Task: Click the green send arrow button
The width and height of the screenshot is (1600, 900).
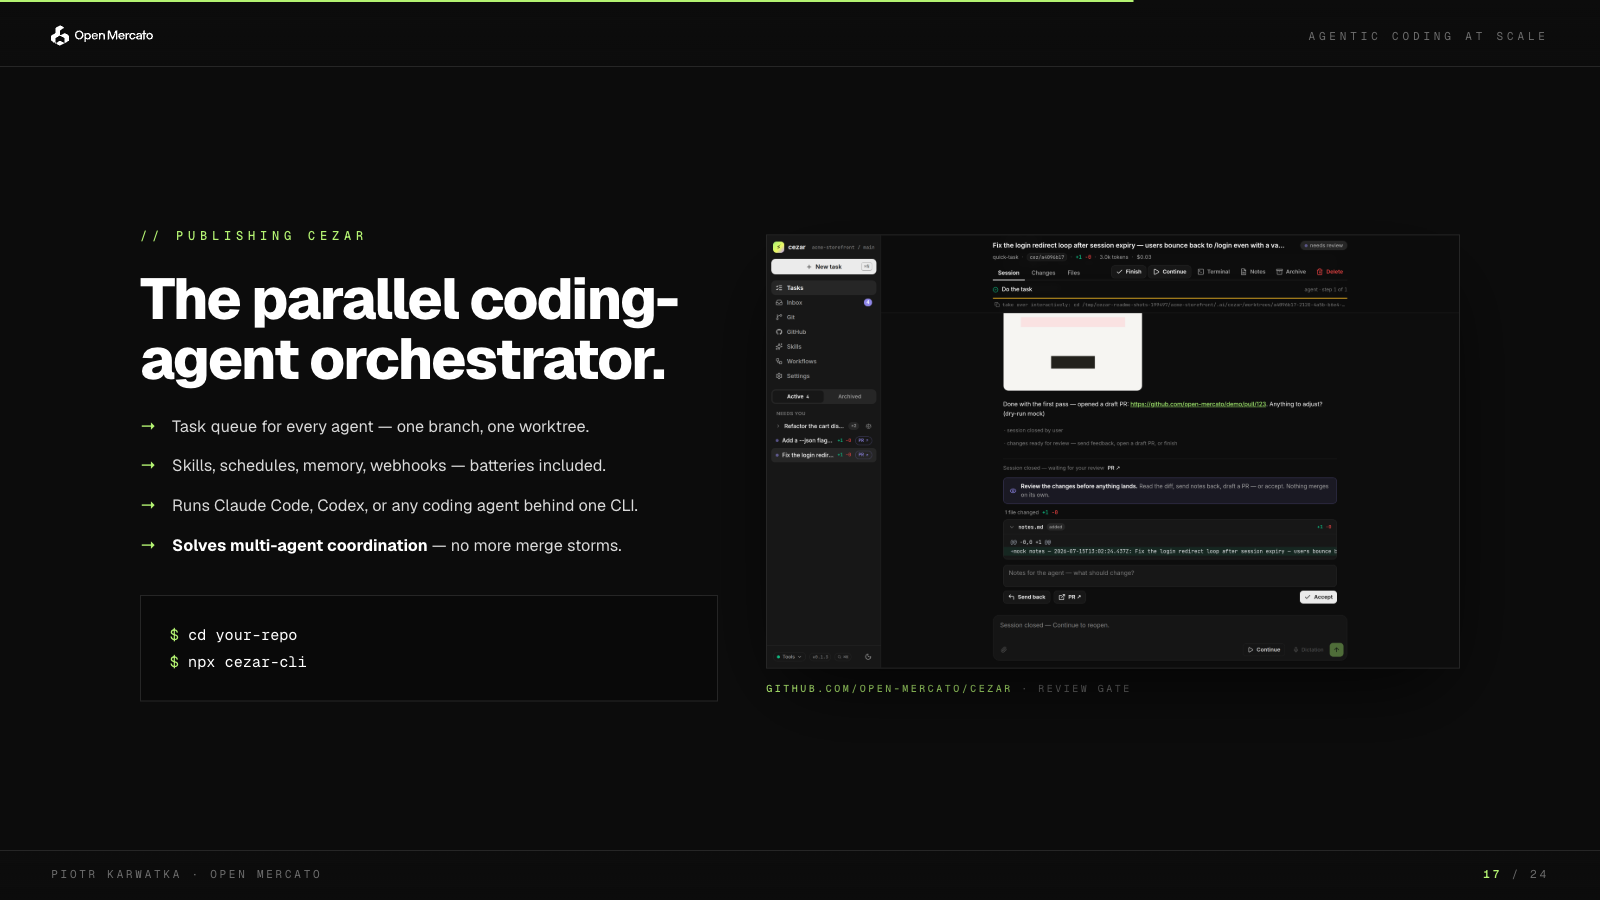Action: (1336, 650)
